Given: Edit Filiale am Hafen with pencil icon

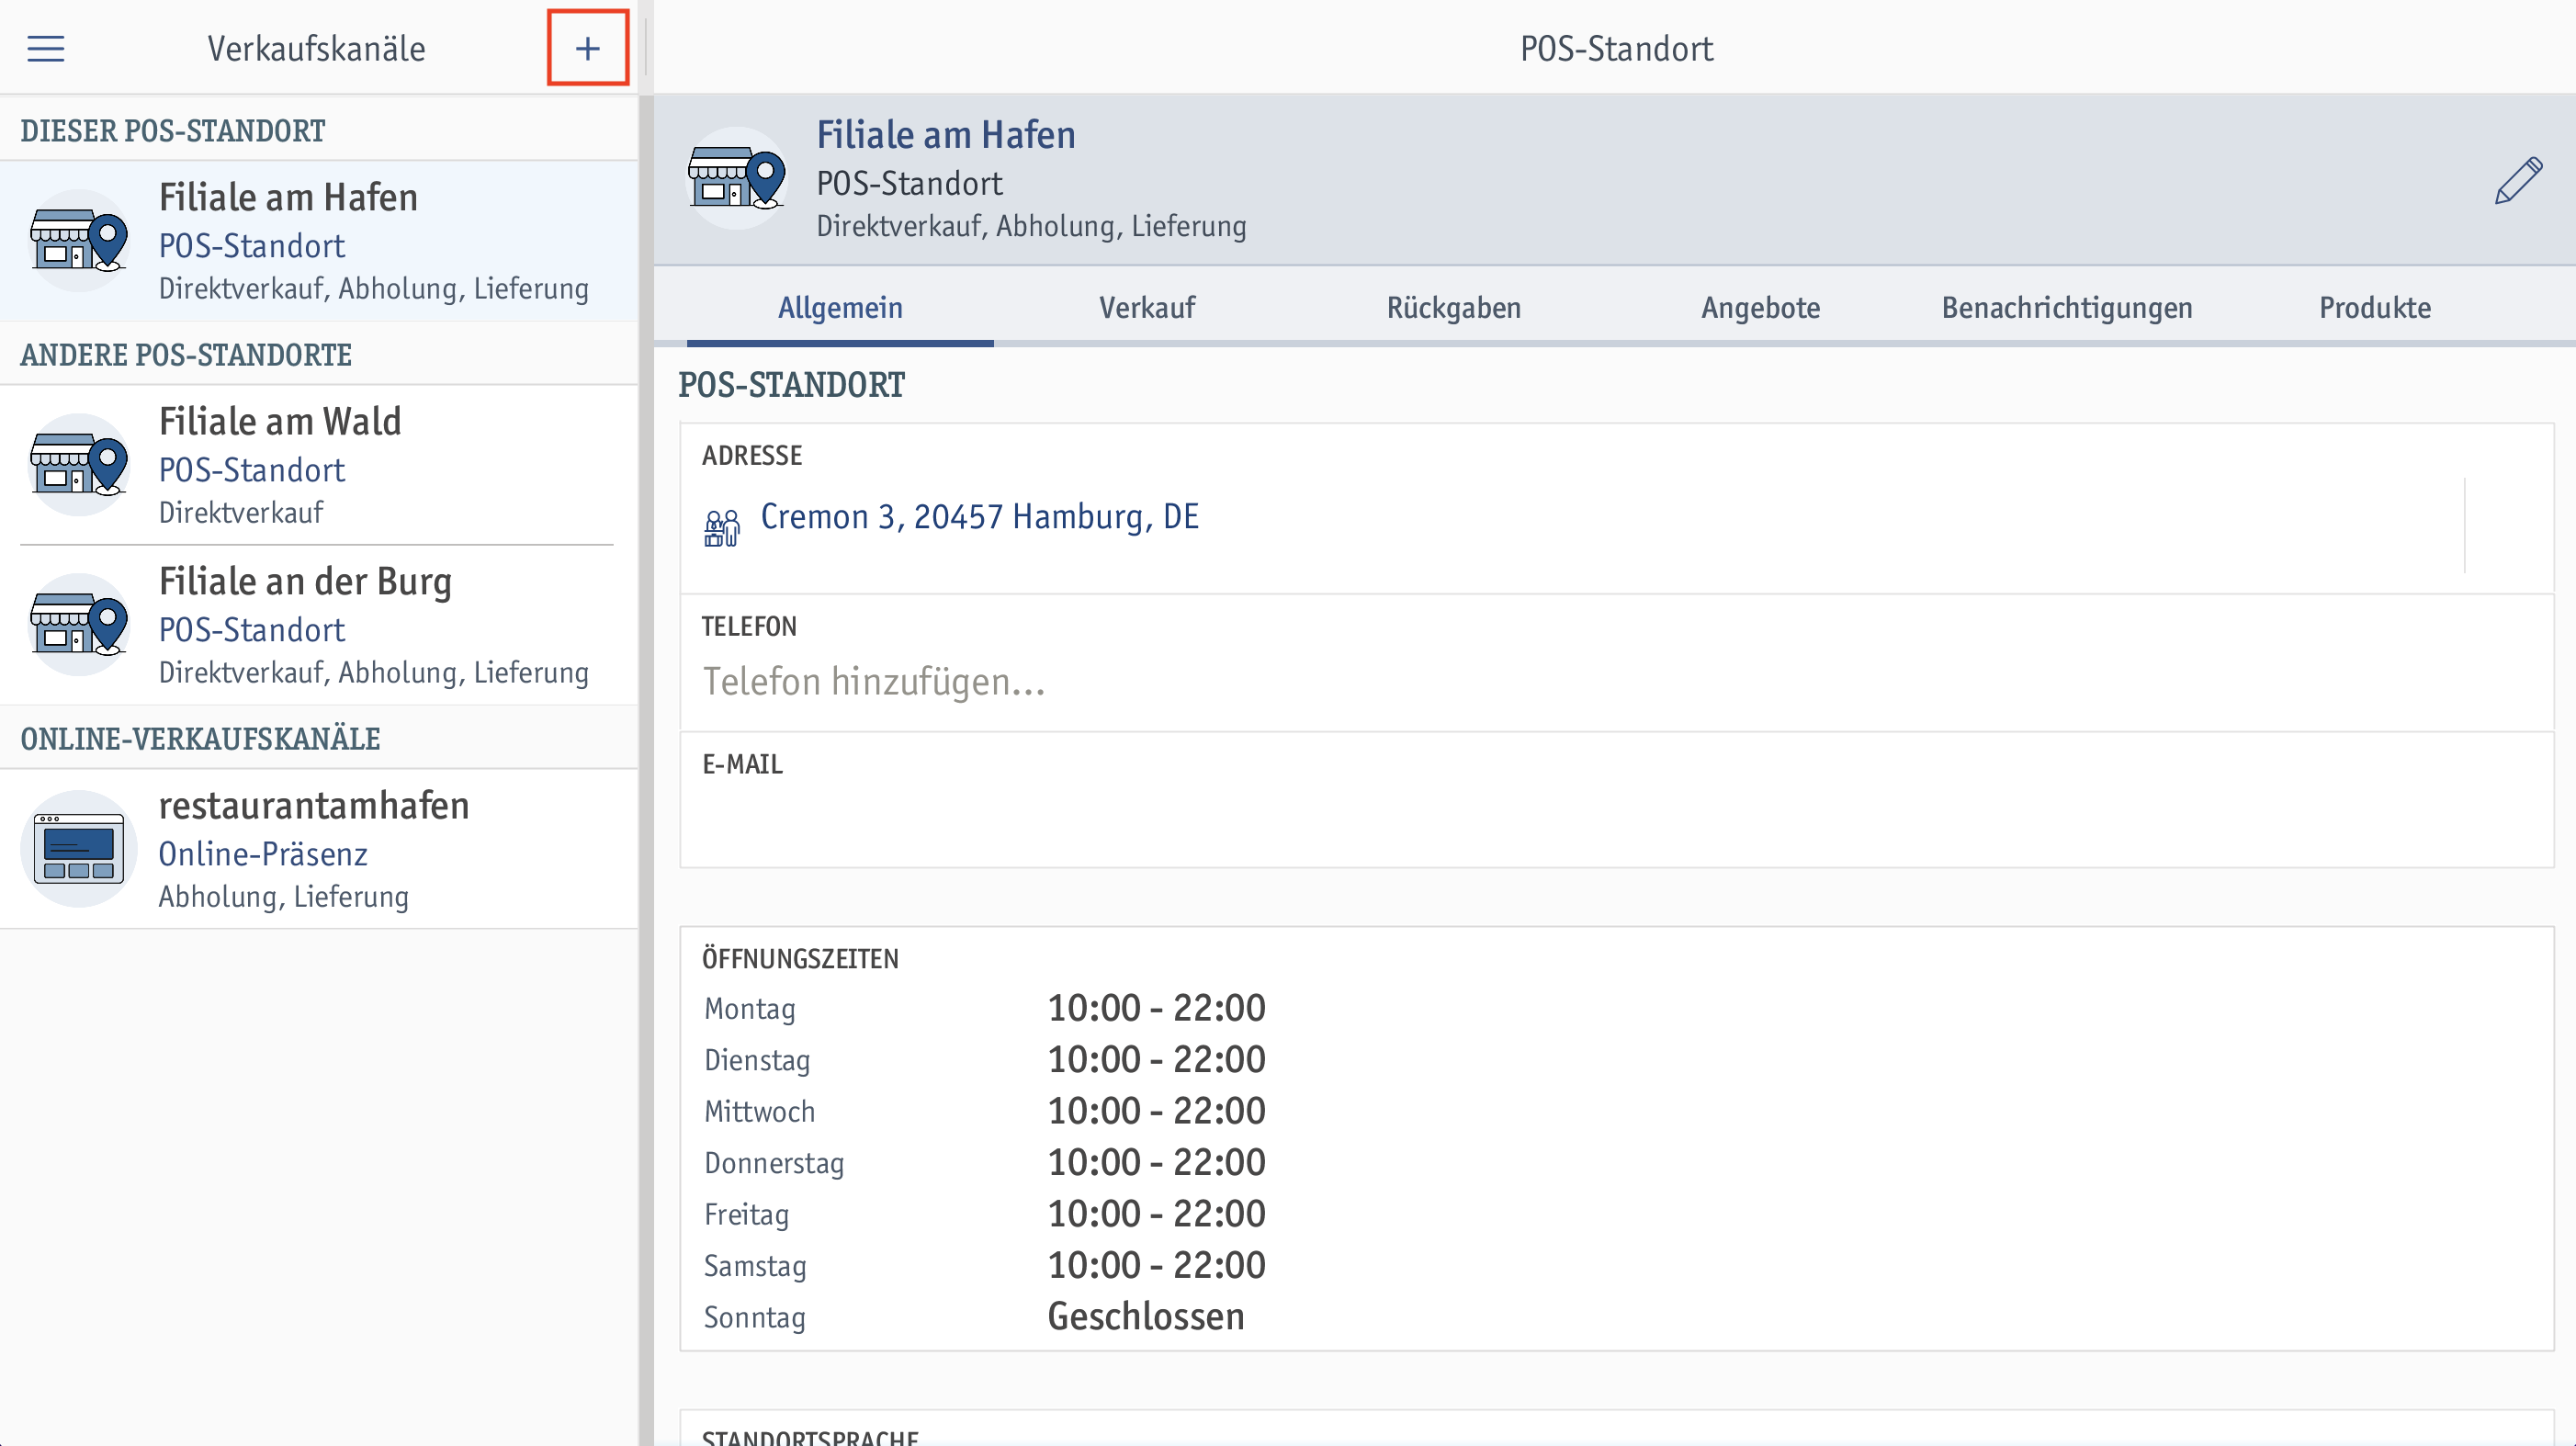Looking at the screenshot, I should coord(2519,180).
